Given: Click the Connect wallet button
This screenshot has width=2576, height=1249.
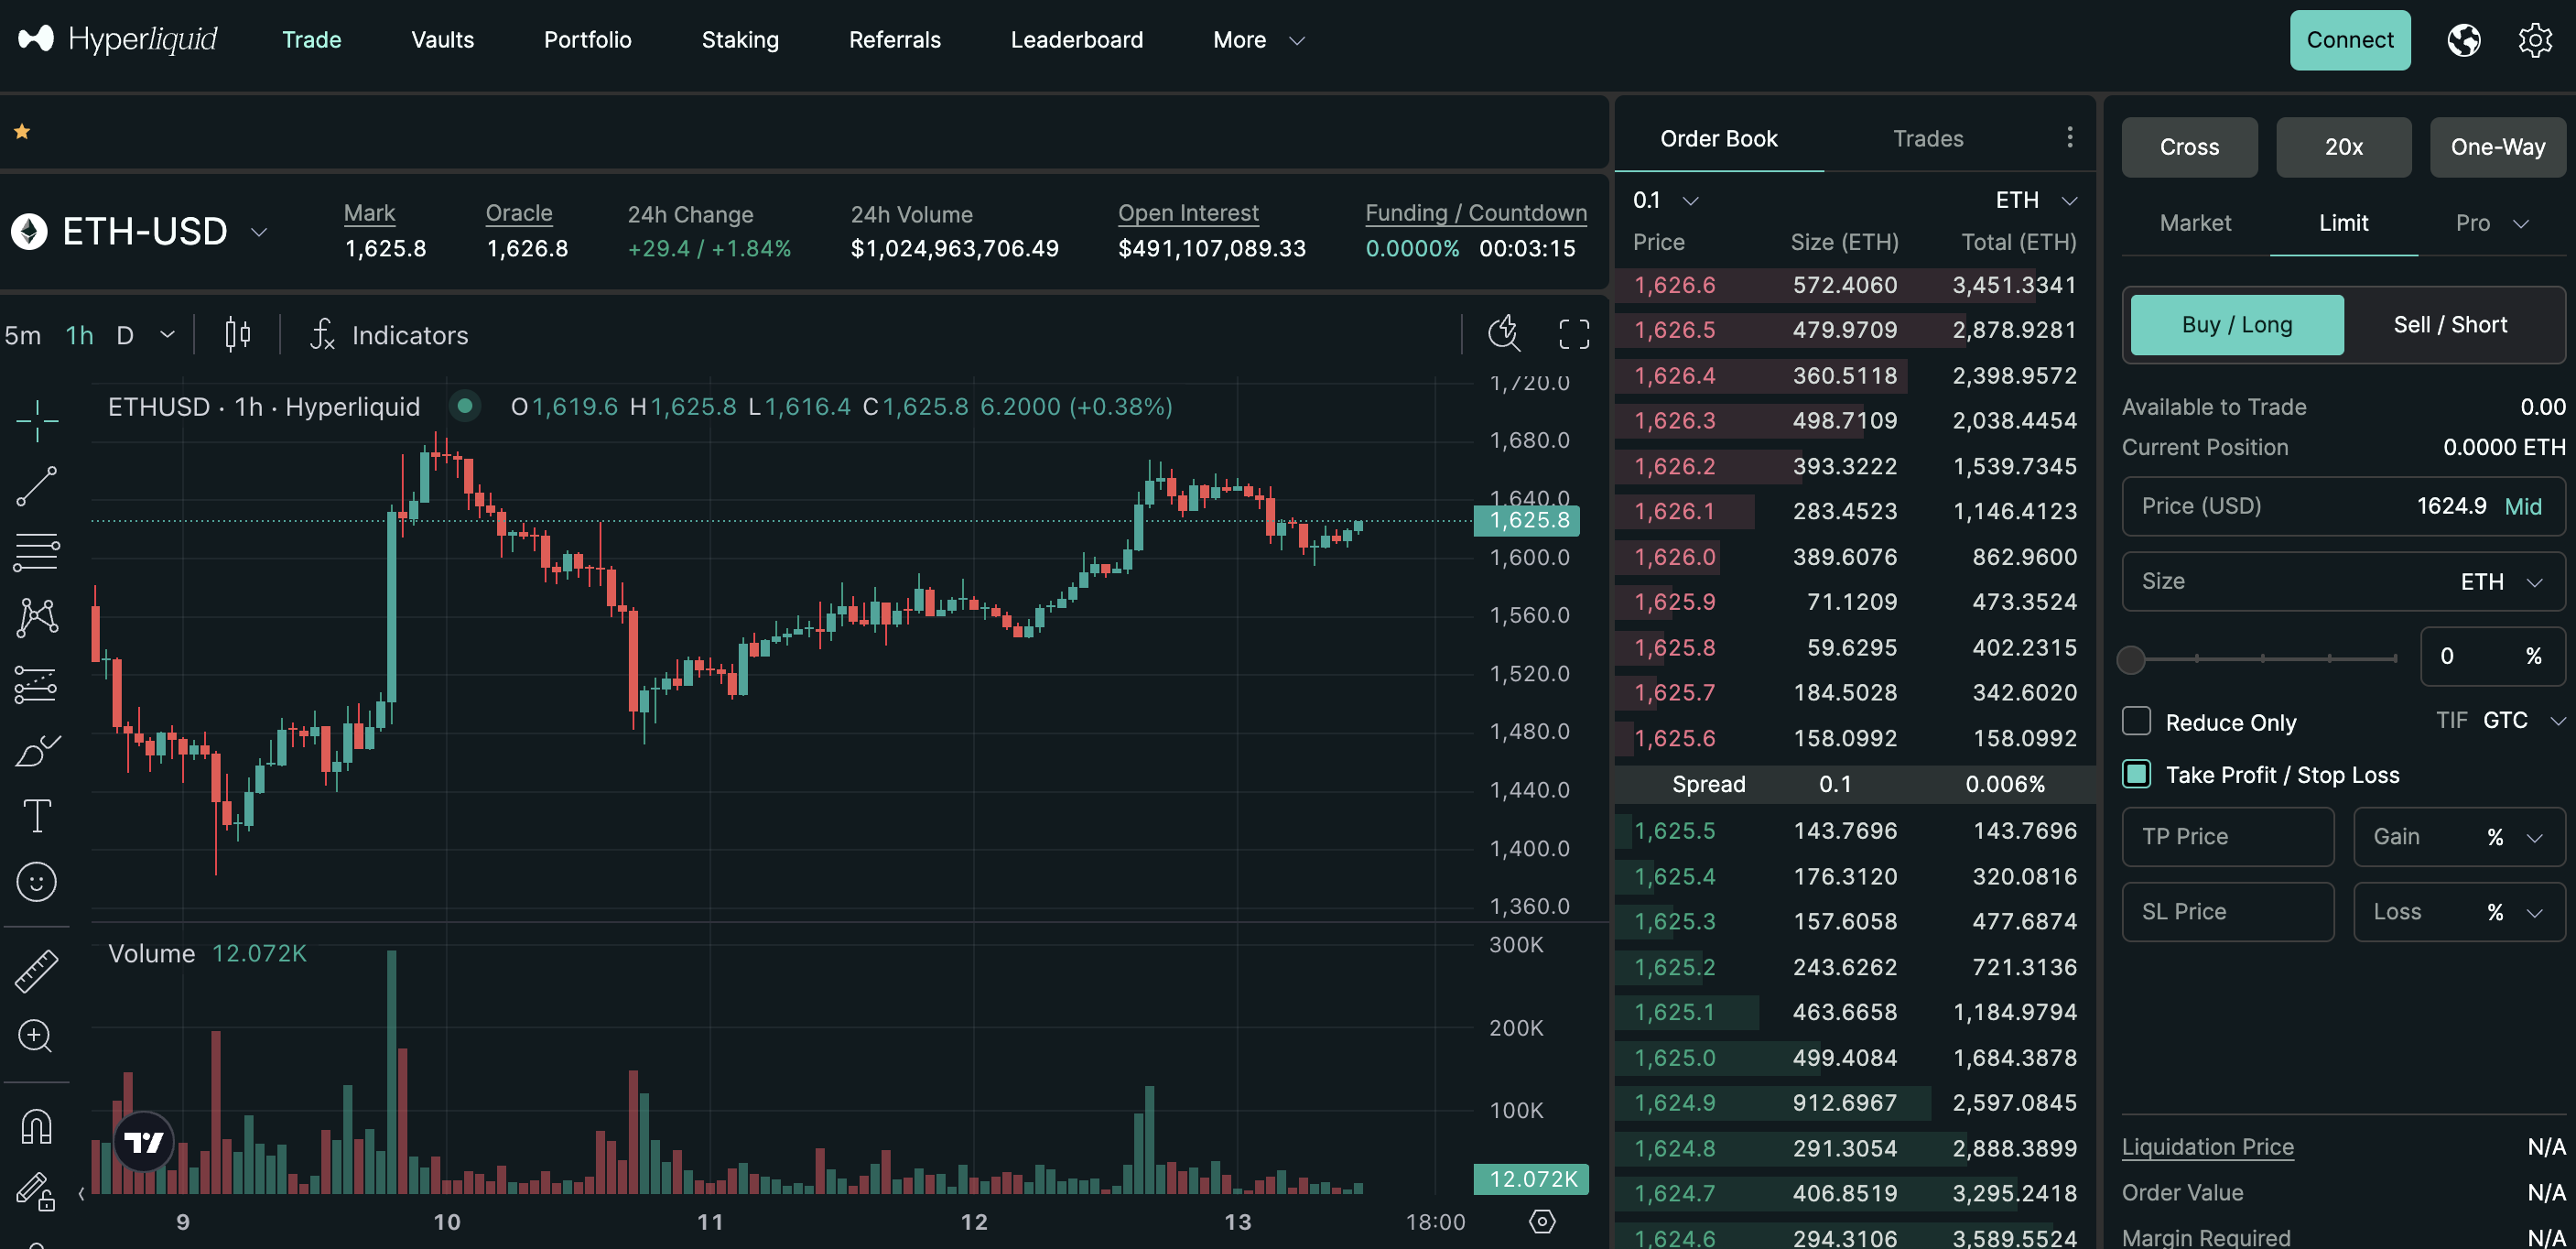Looking at the screenshot, I should (2350, 40).
